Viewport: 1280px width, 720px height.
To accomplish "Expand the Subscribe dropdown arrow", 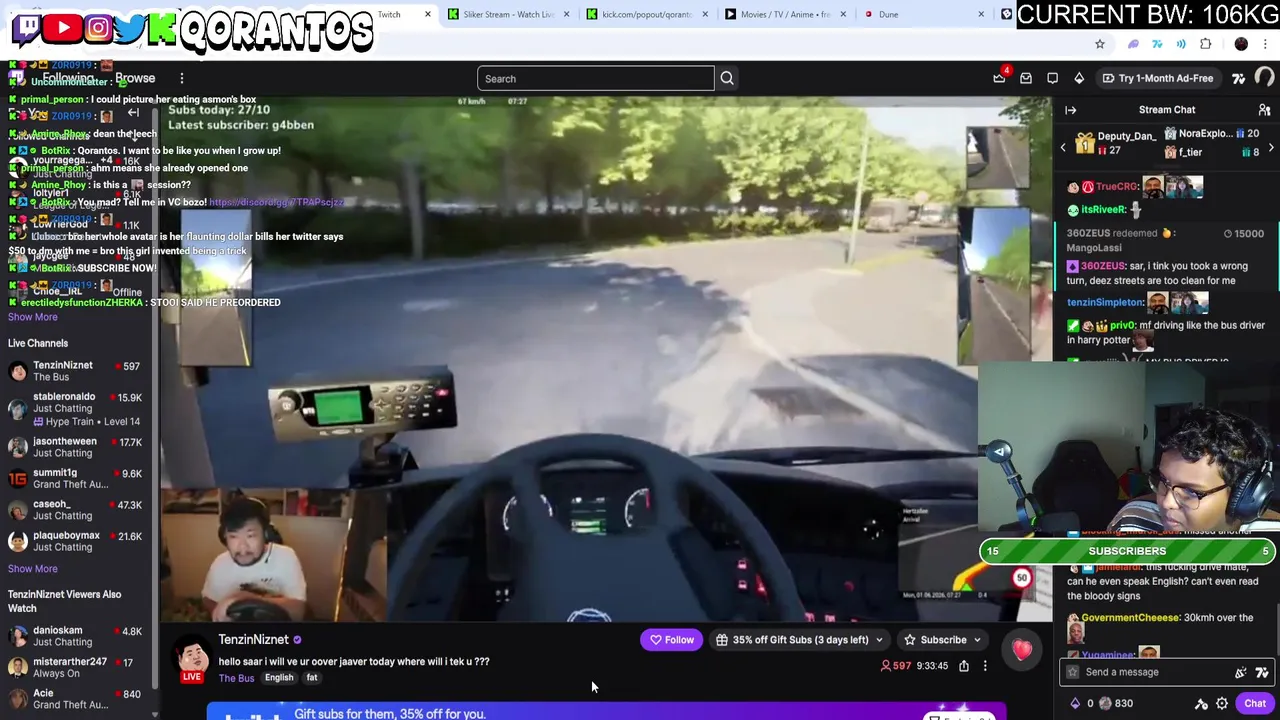I will pyautogui.click(x=977, y=640).
